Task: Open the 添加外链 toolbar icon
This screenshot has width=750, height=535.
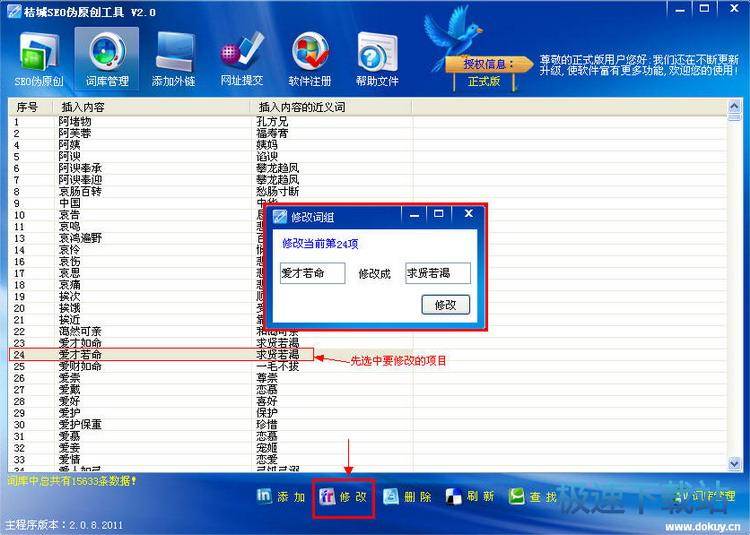Action: [174, 60]
